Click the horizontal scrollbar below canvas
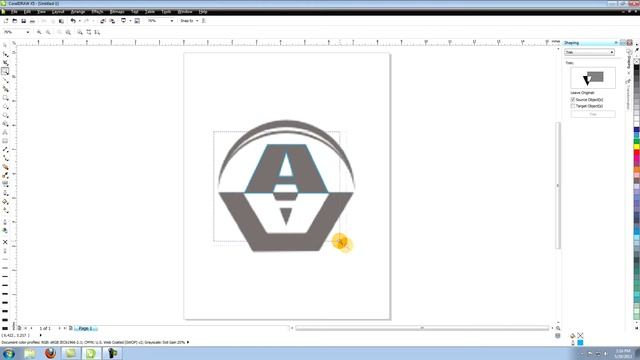The height and width of the screenshot is (360, 640). [x=422, y=328]
